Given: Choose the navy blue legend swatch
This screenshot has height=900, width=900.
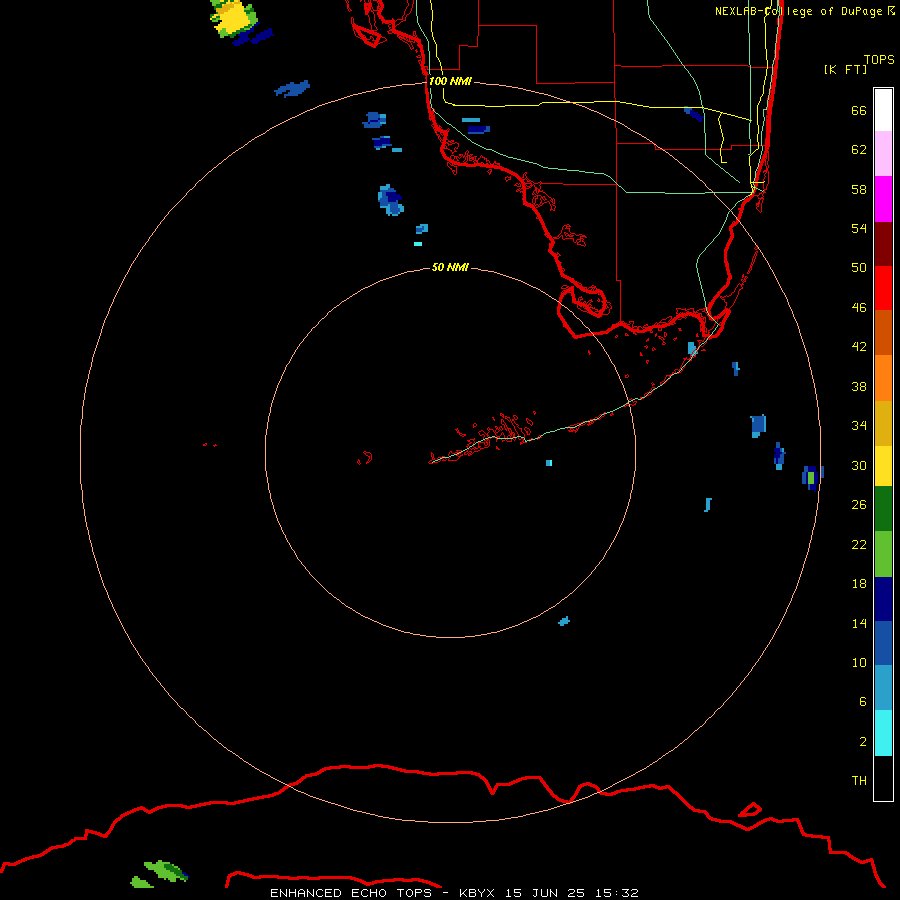Looking at the screenshot, I should coord(883,599).
